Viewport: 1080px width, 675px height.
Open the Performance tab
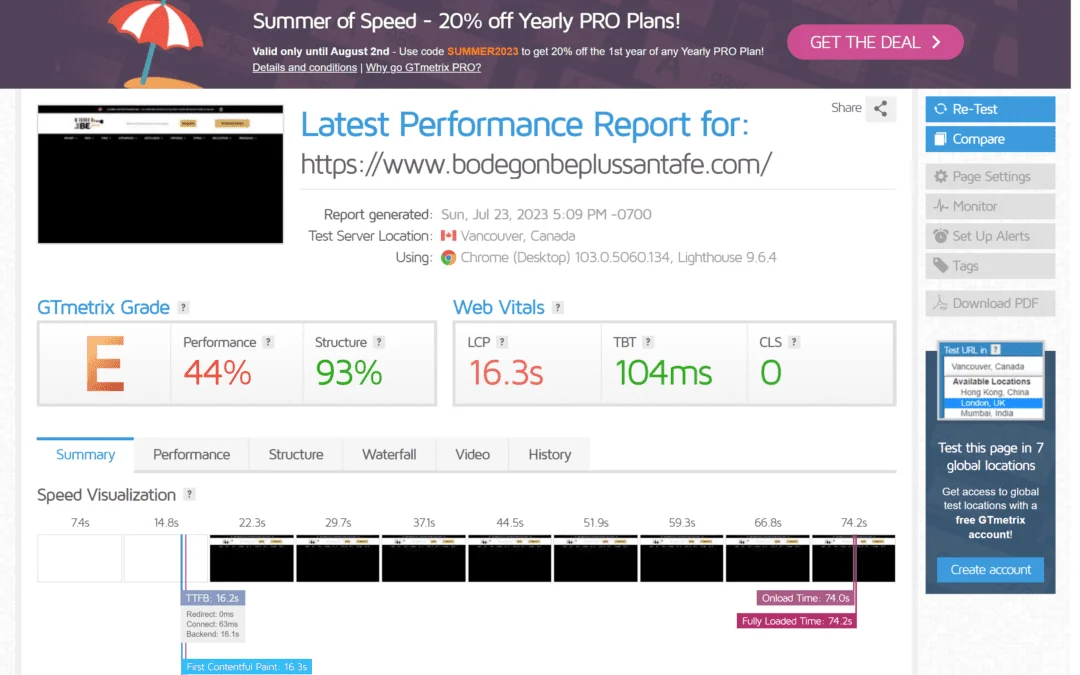(x=191, y=454)
